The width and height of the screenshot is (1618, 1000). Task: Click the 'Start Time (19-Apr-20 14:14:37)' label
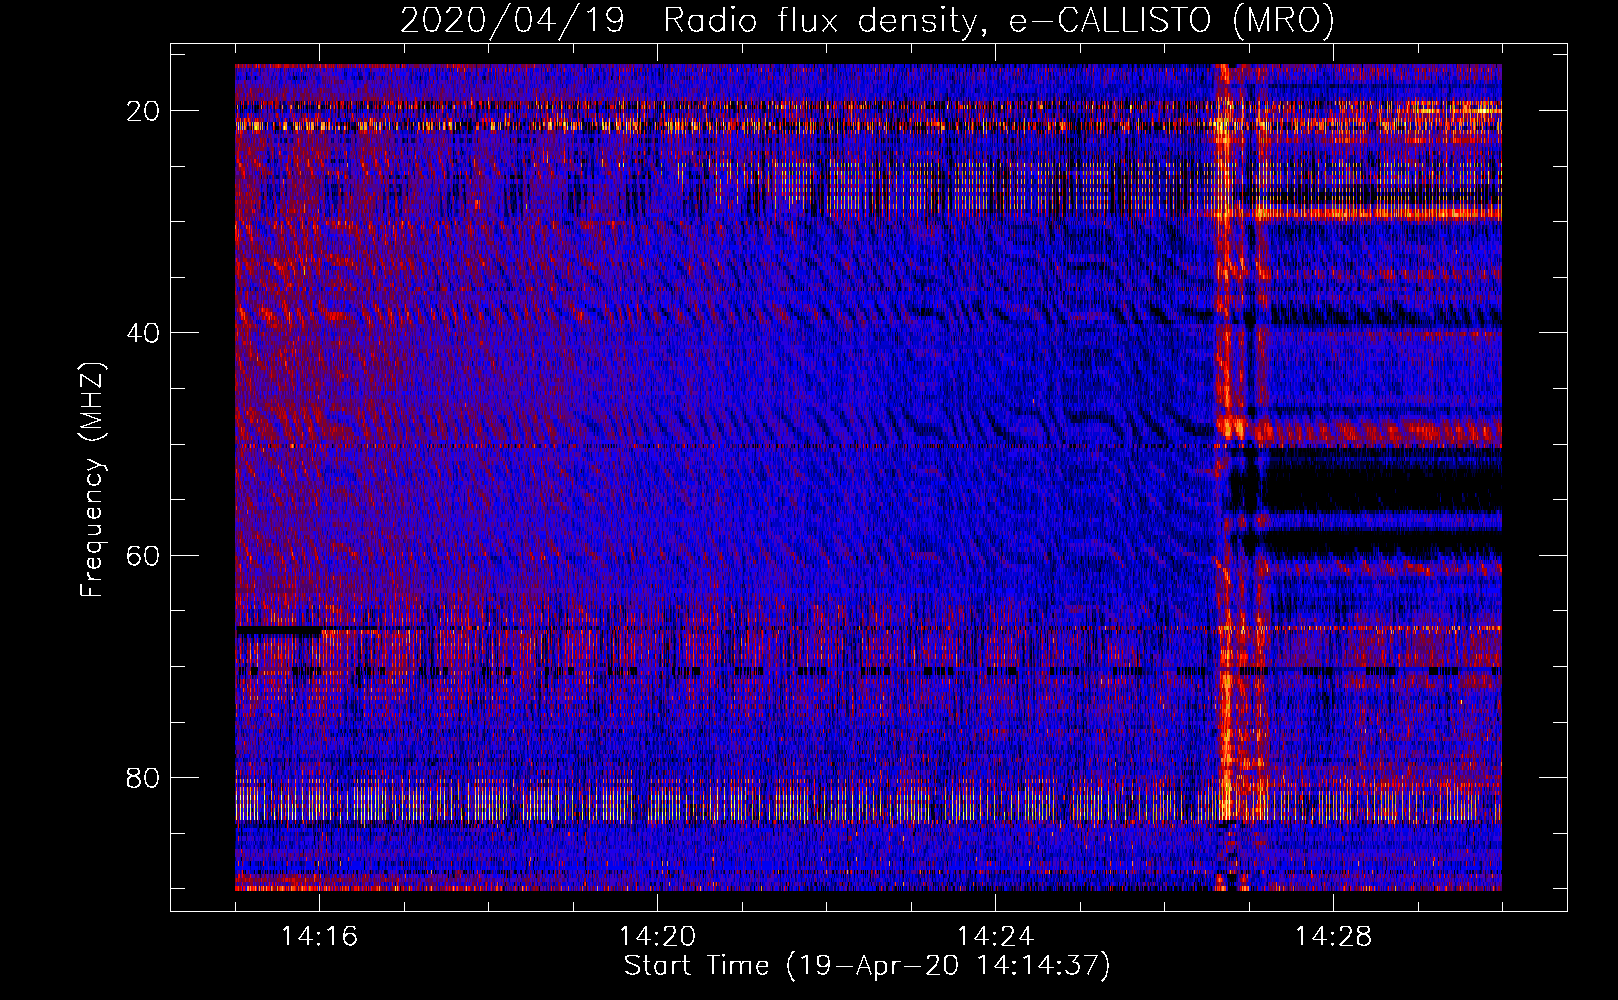tap(867, 966)
